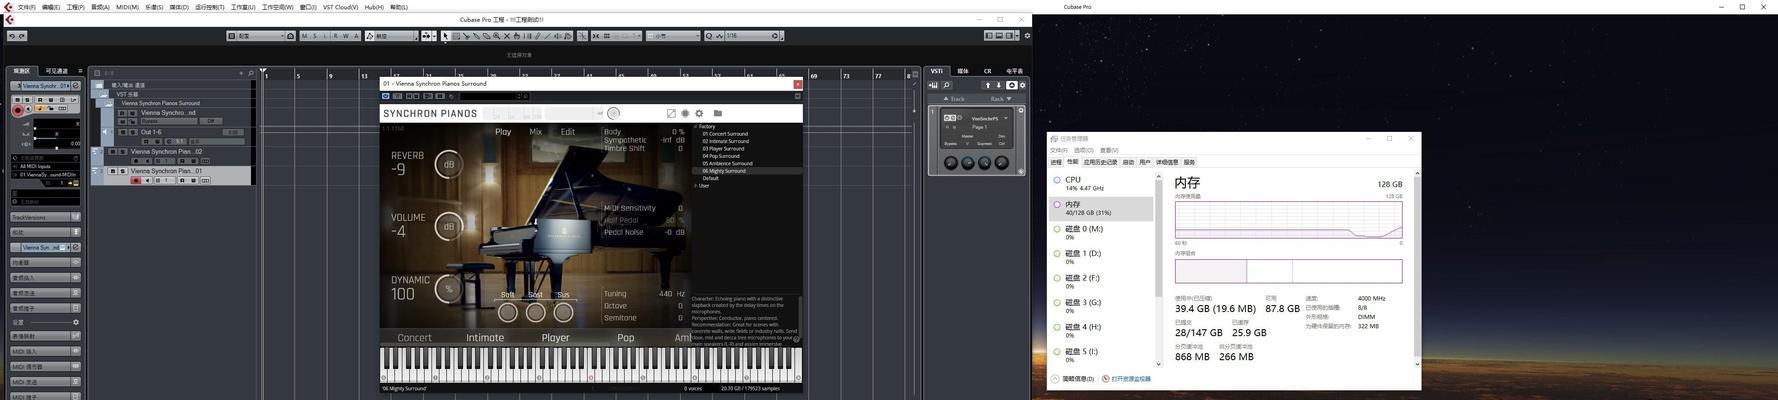The width and height of the screenshot is (1778, 400).
Task: Open the 进程 tab in Task Manager
Action: pyautogui.click(x=1056, y=162)
